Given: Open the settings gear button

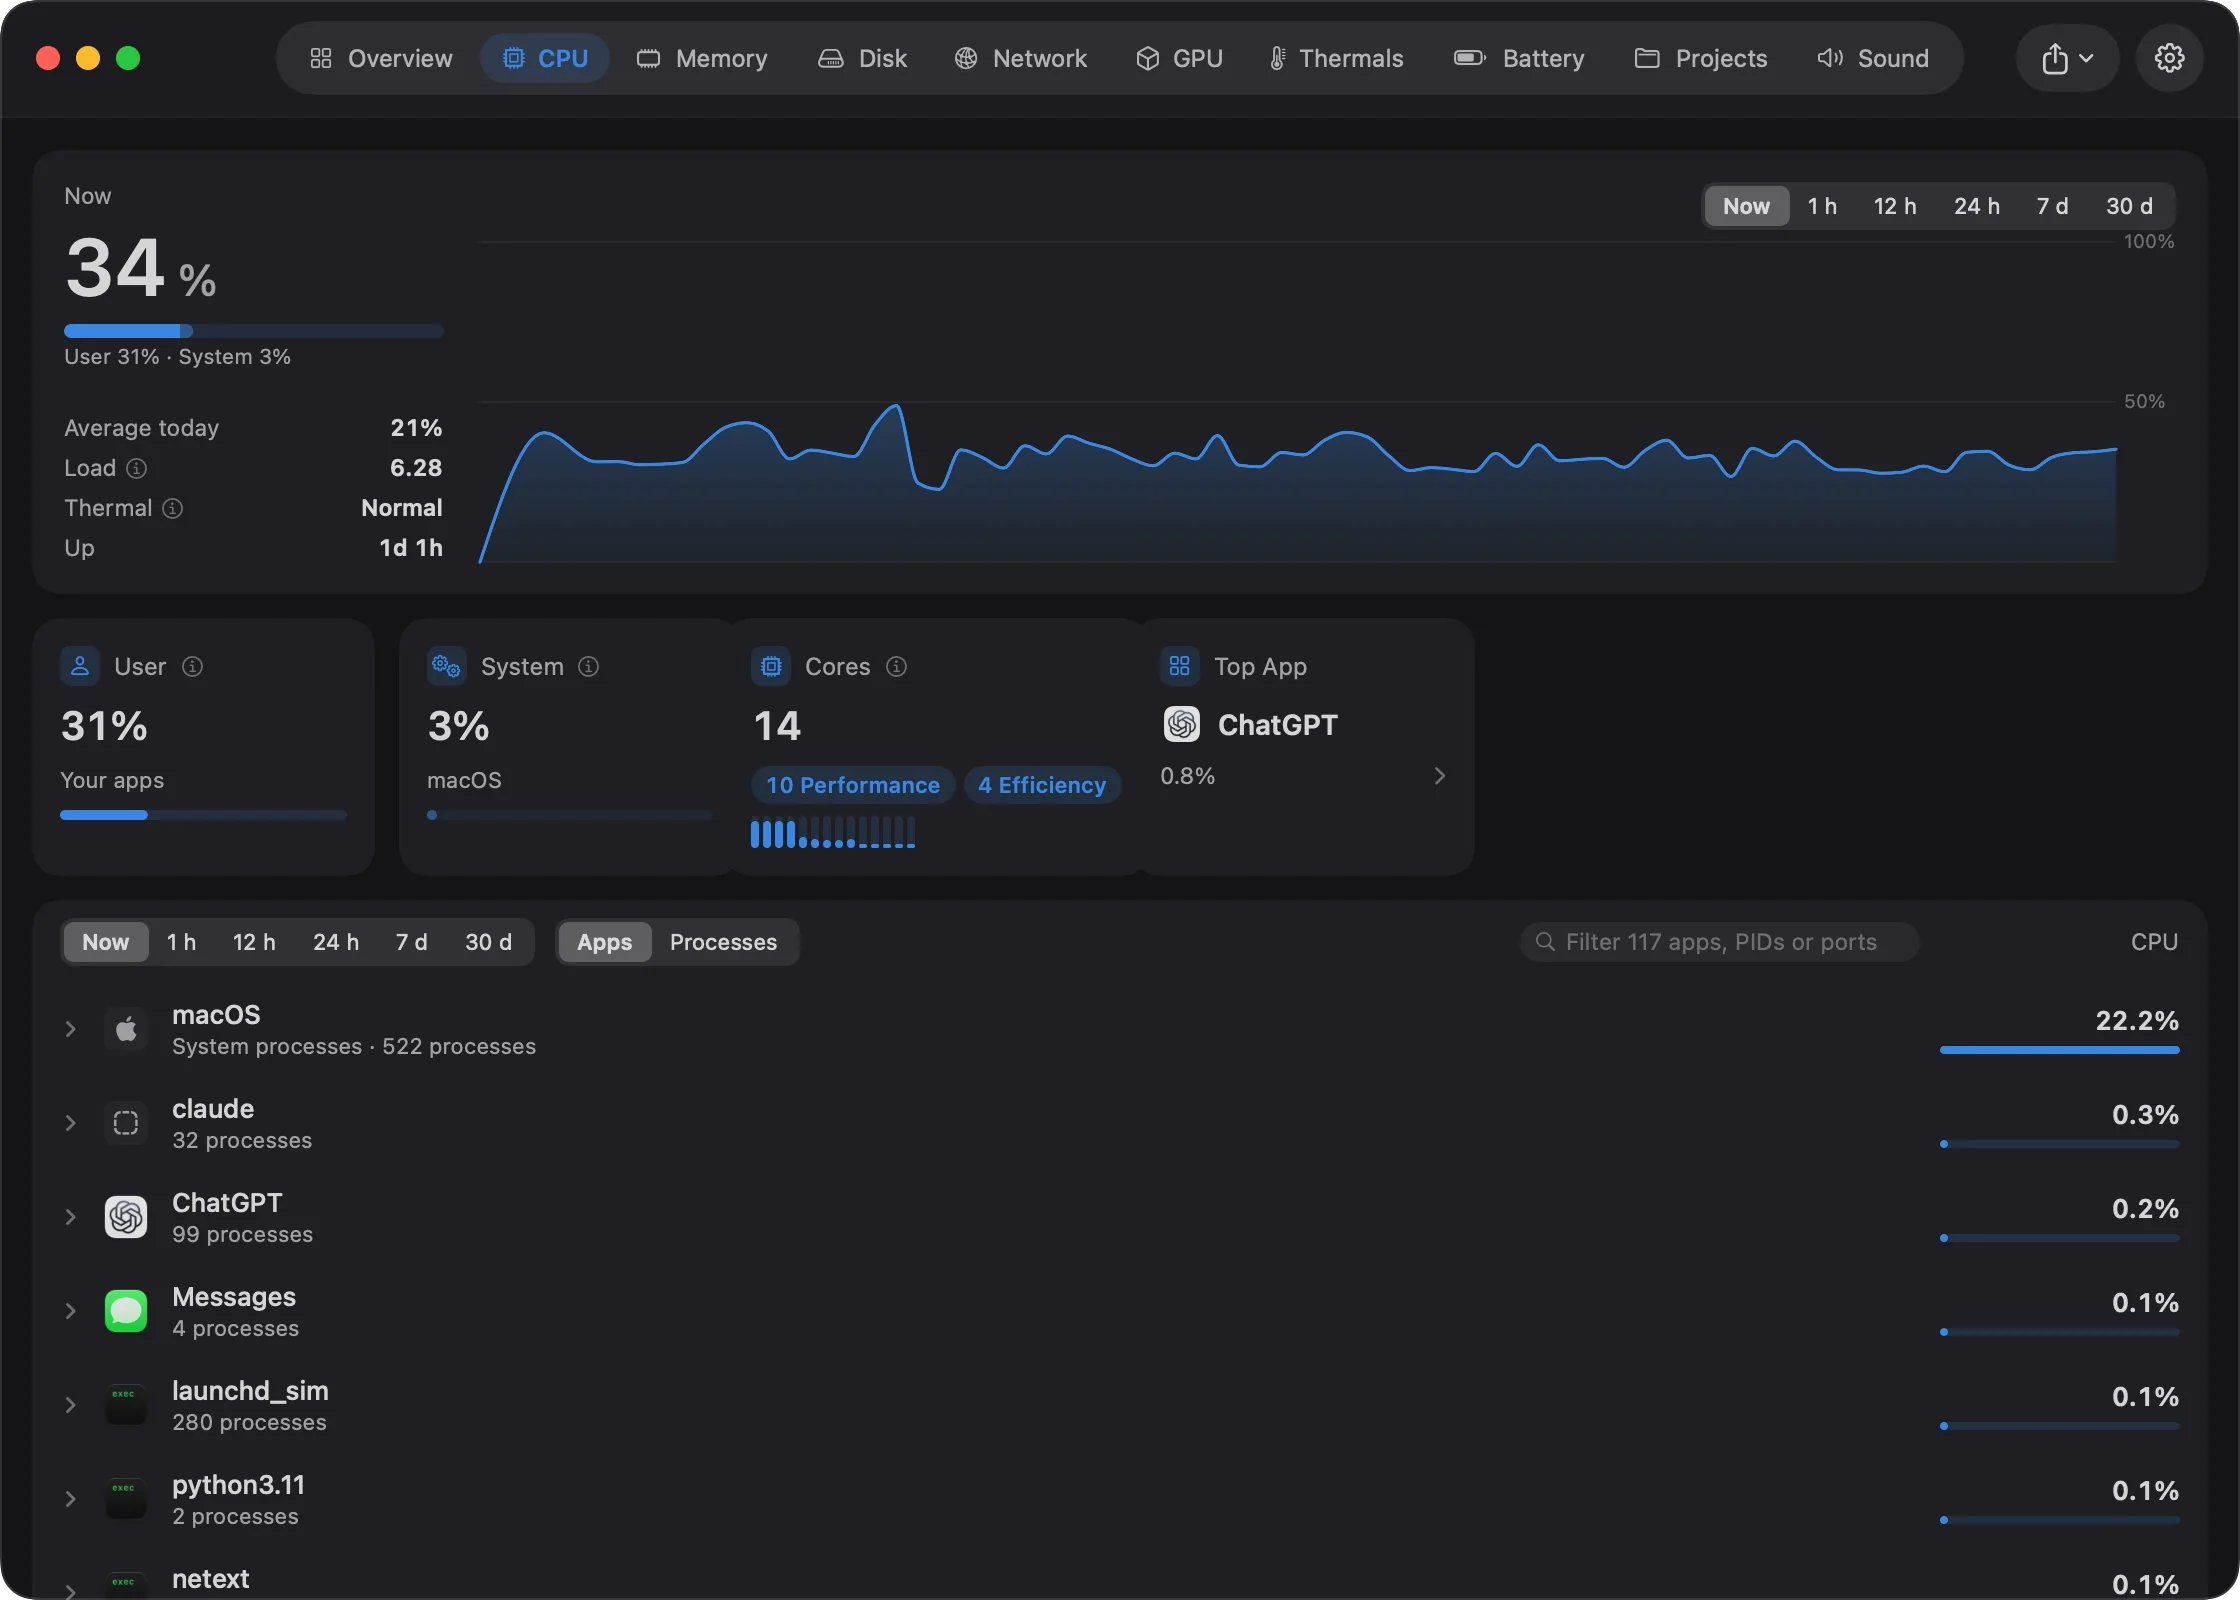Looking at the screenshot, I should pyautogui.click(x=2169, y=58).
